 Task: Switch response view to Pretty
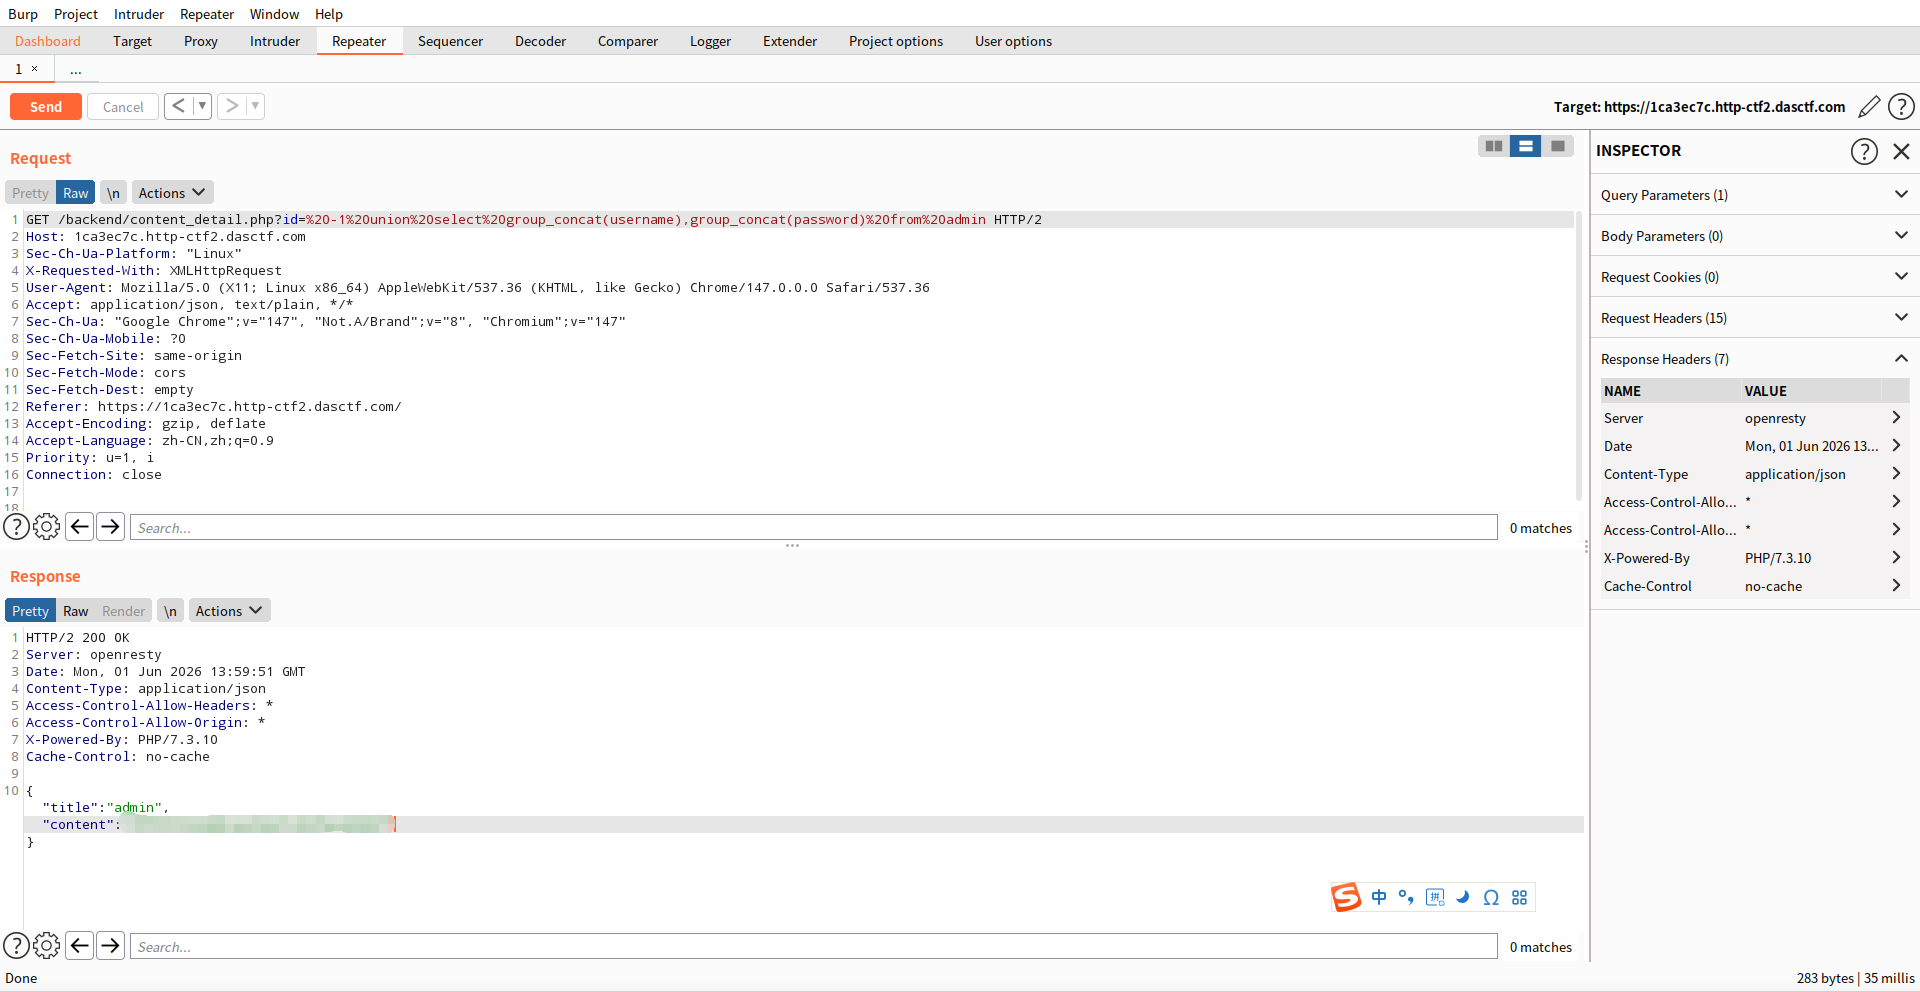[30, 611]
